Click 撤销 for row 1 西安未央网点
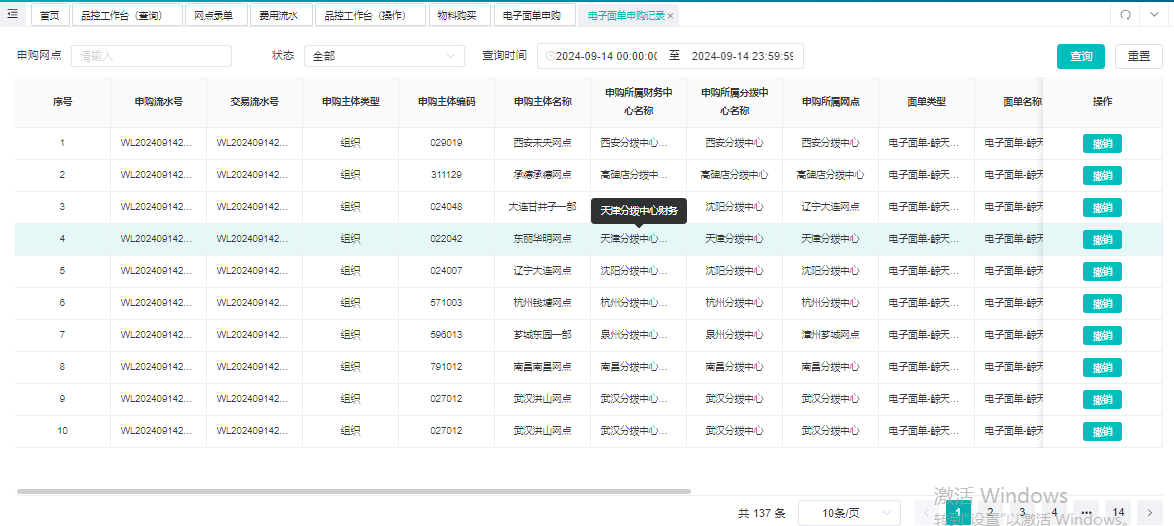 coord(1102,143)
